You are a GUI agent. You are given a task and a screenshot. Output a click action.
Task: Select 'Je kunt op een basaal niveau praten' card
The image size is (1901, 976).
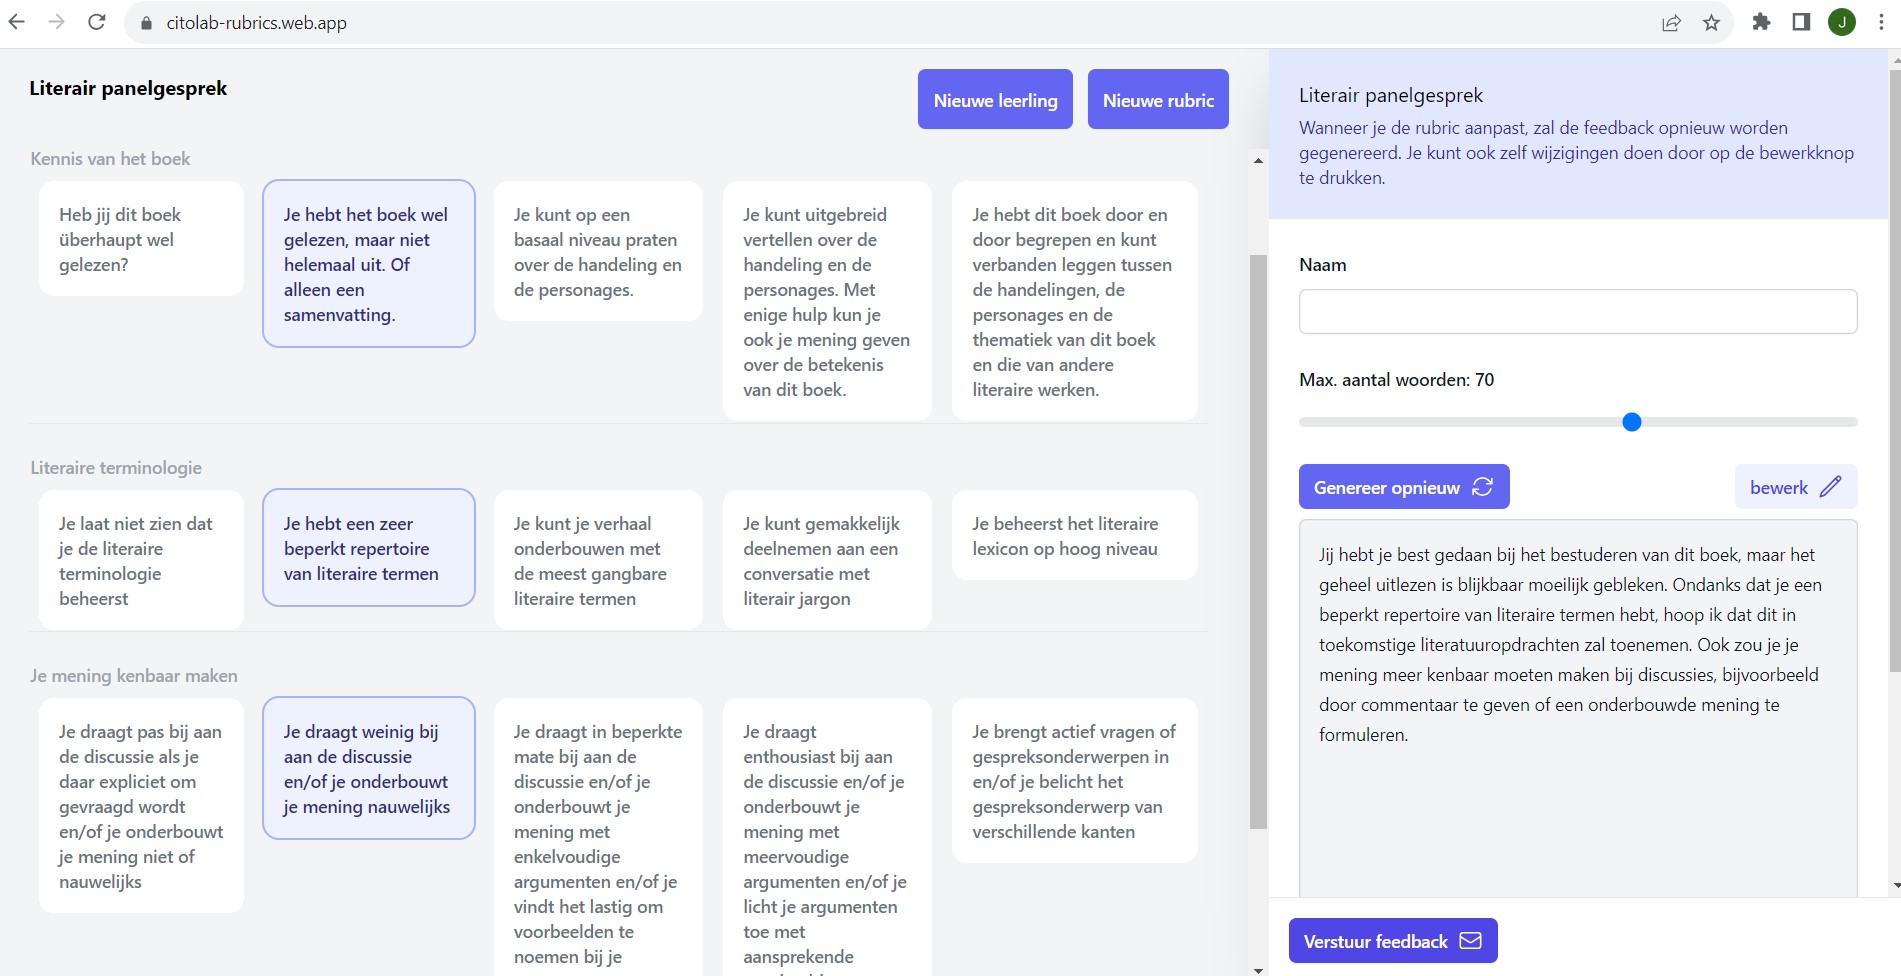point(598,252)
